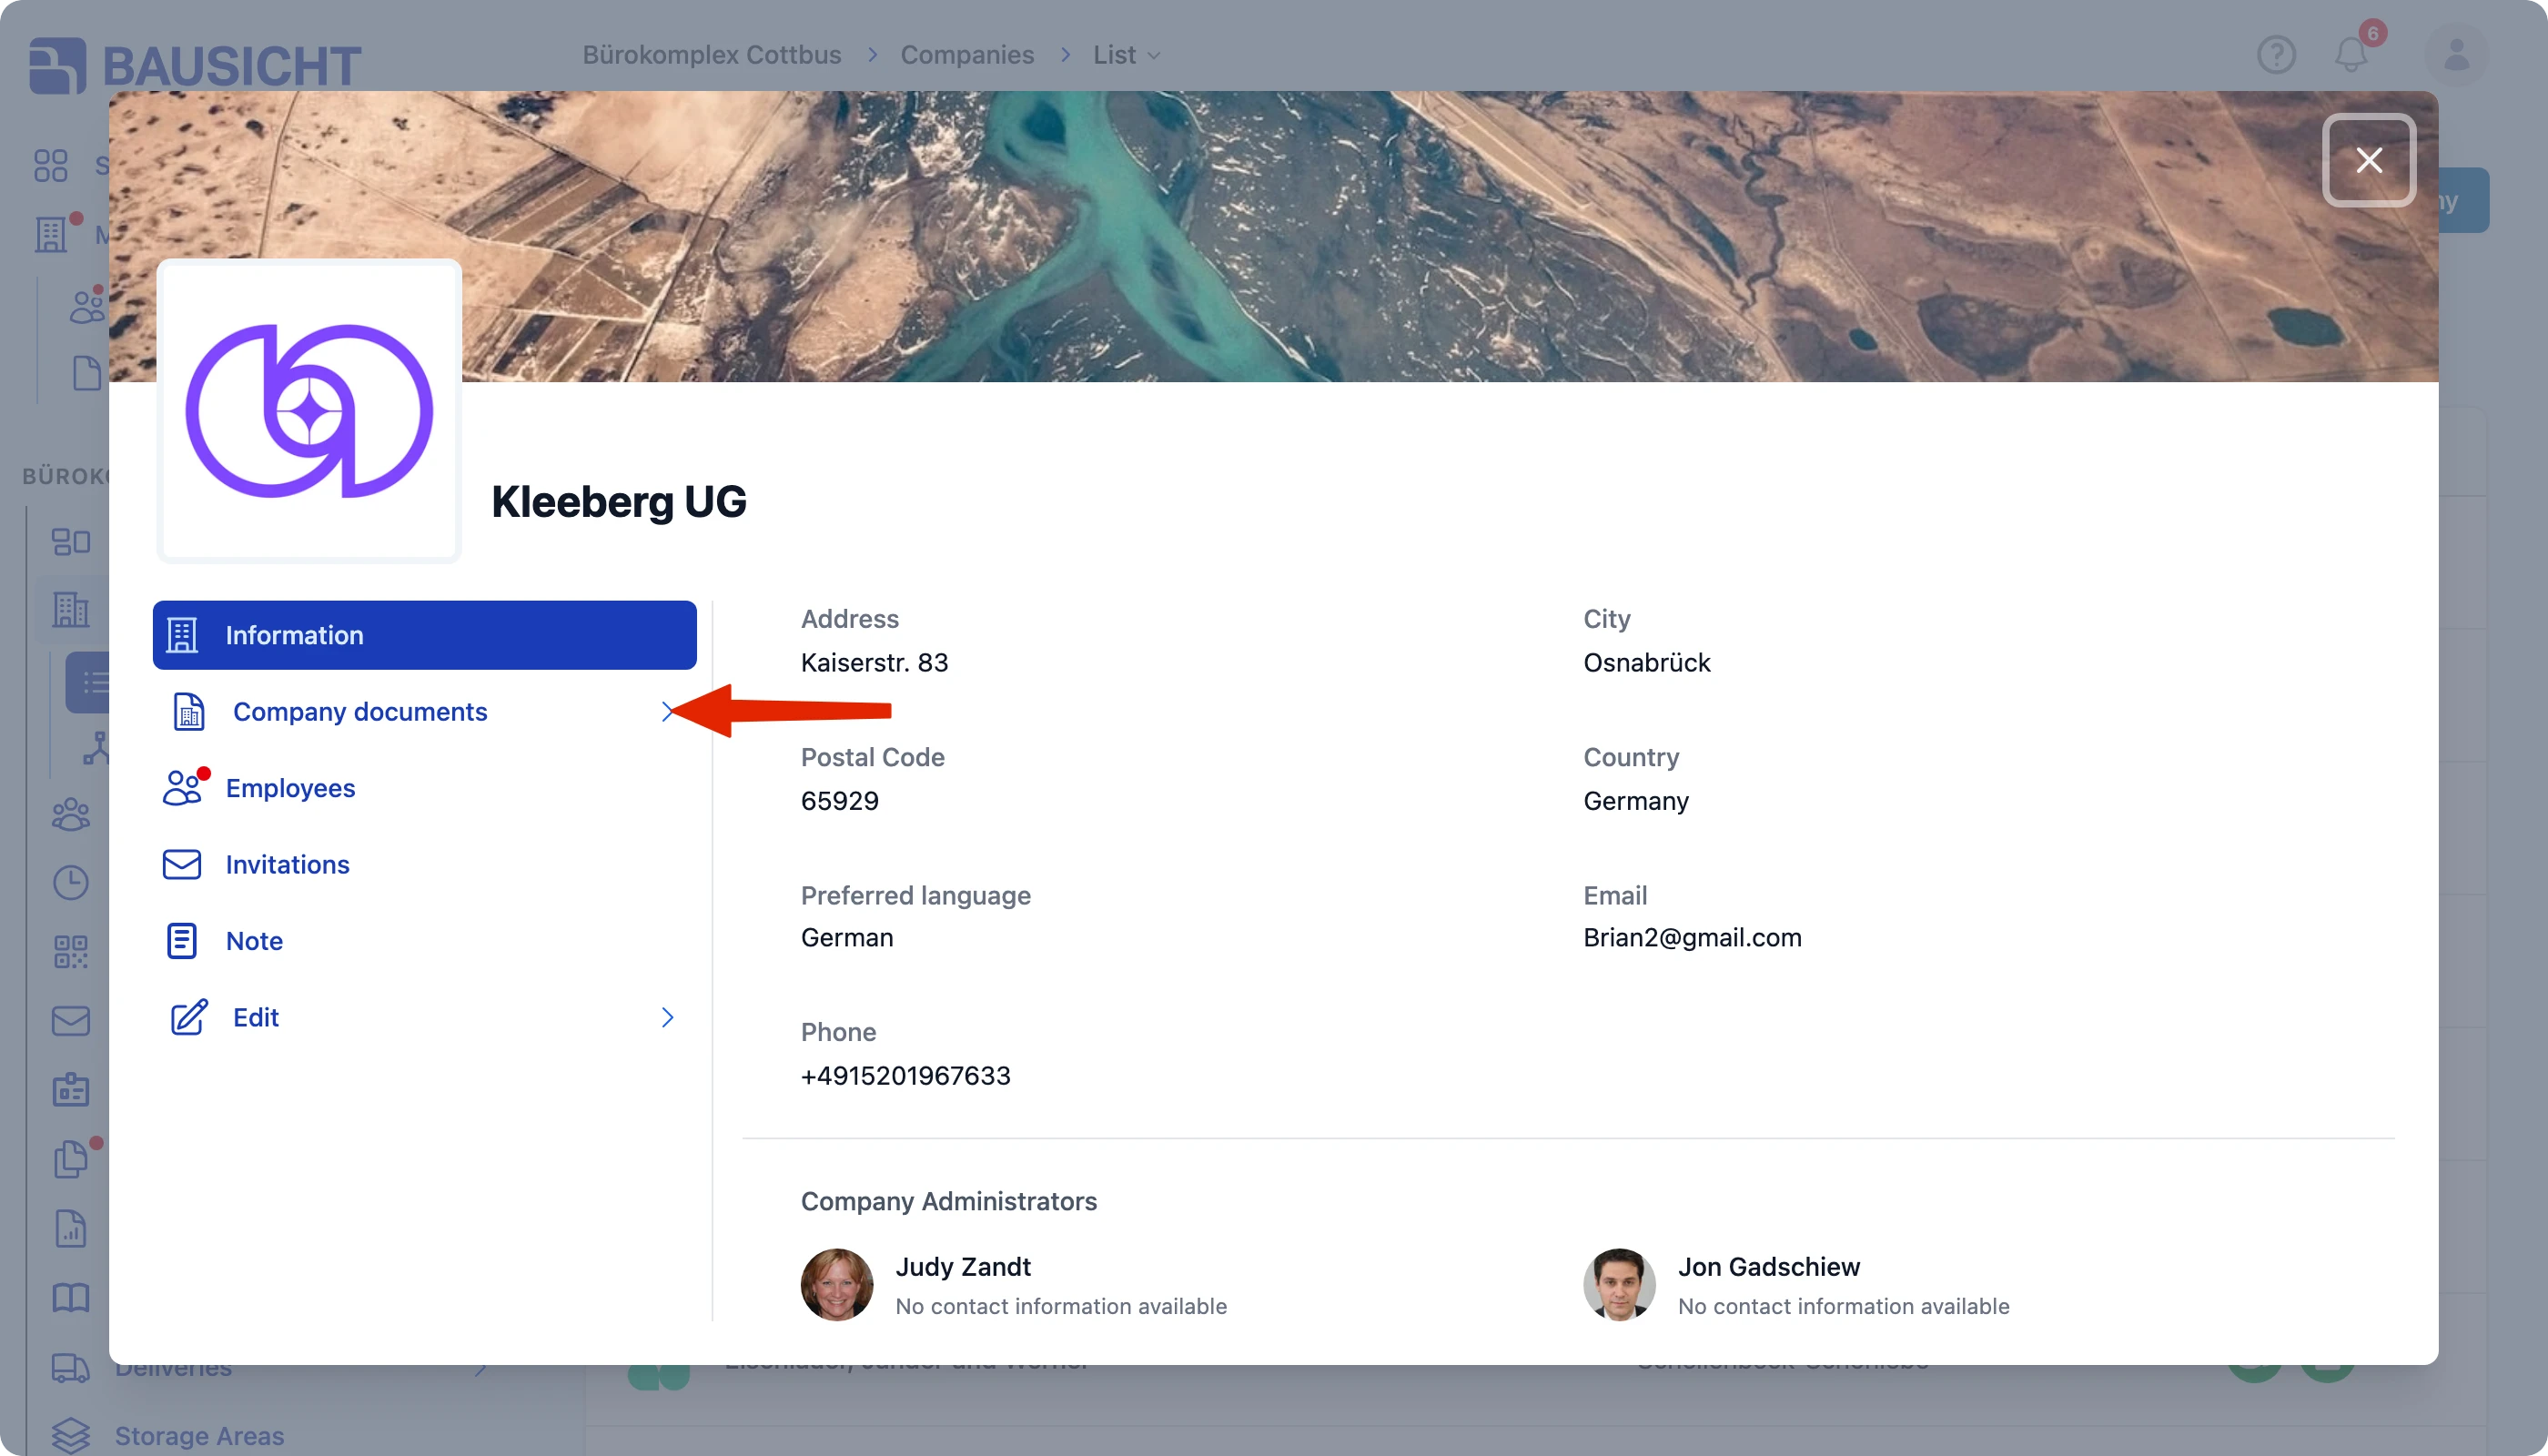Open the report file sidebar icon
The image size is (2548, 1456).
pos(70,1229)
